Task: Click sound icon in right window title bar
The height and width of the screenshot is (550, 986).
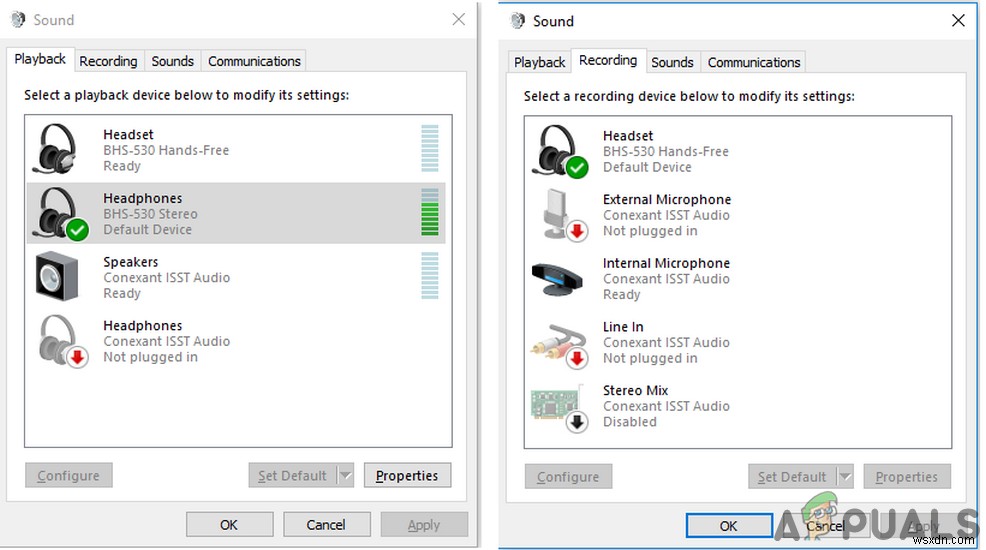Action: 518,21
